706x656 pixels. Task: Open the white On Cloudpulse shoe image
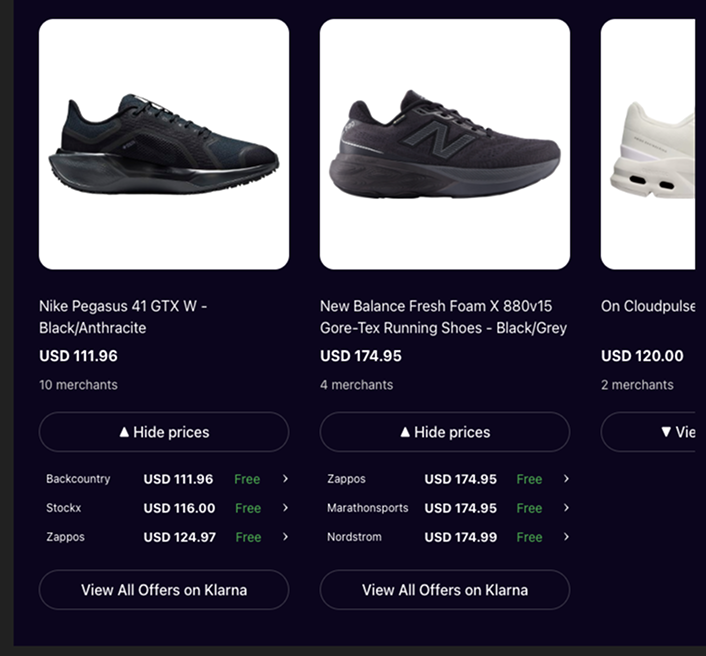point(648,144)
